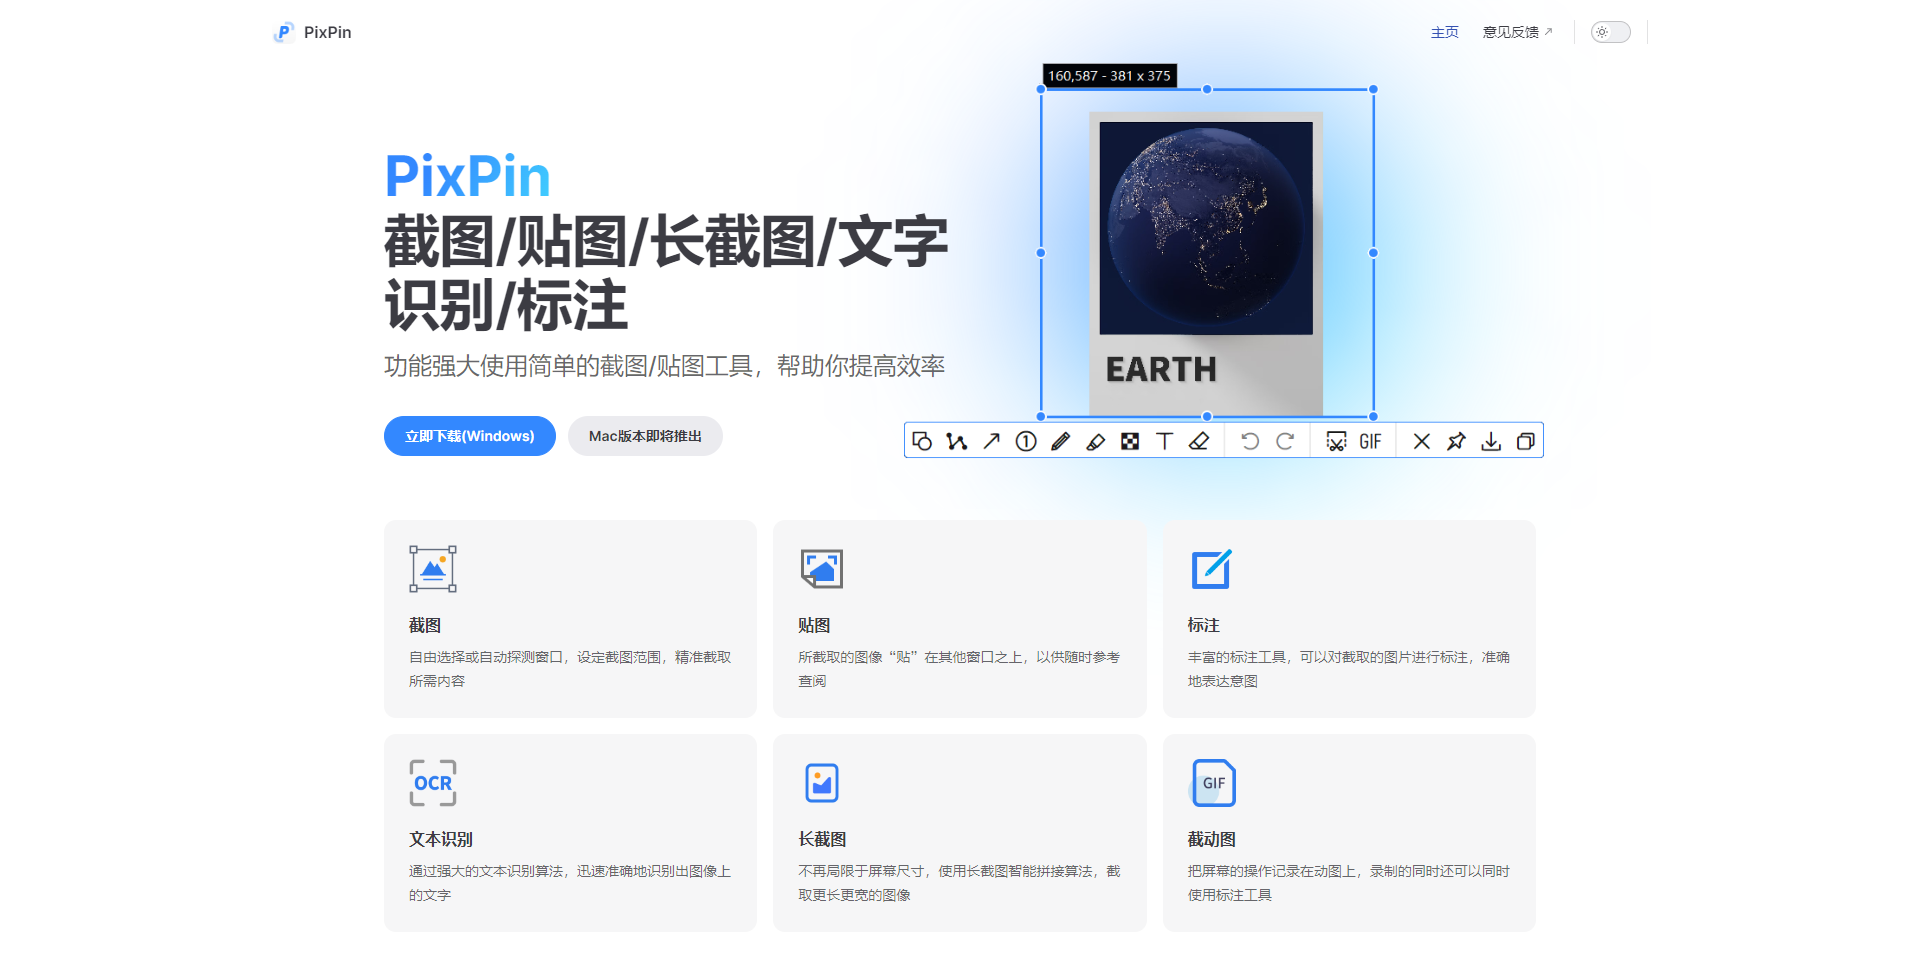The height and width of the screenshot is (959, 1920).
Task: Select the shapes tool in annotation toolbar
Action: click(x=922, y=441)
